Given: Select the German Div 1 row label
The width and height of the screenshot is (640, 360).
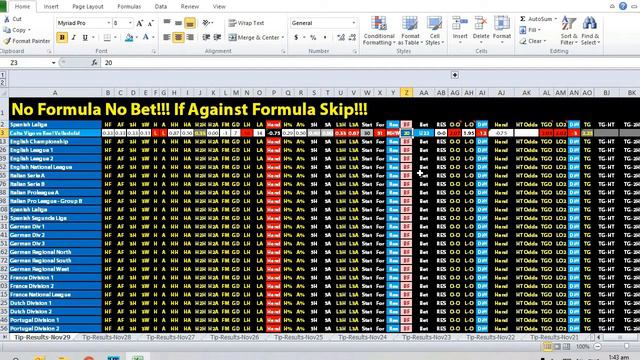Looking at the screenshot, I should 55,227.
